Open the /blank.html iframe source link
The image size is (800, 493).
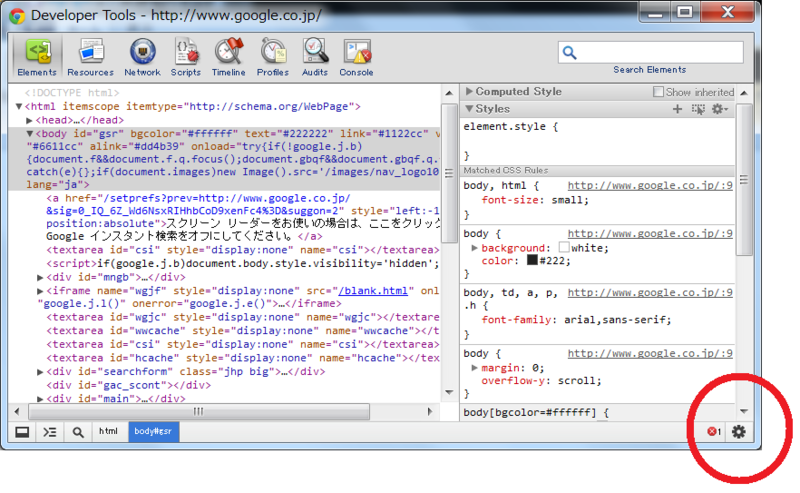coord(373,291)
